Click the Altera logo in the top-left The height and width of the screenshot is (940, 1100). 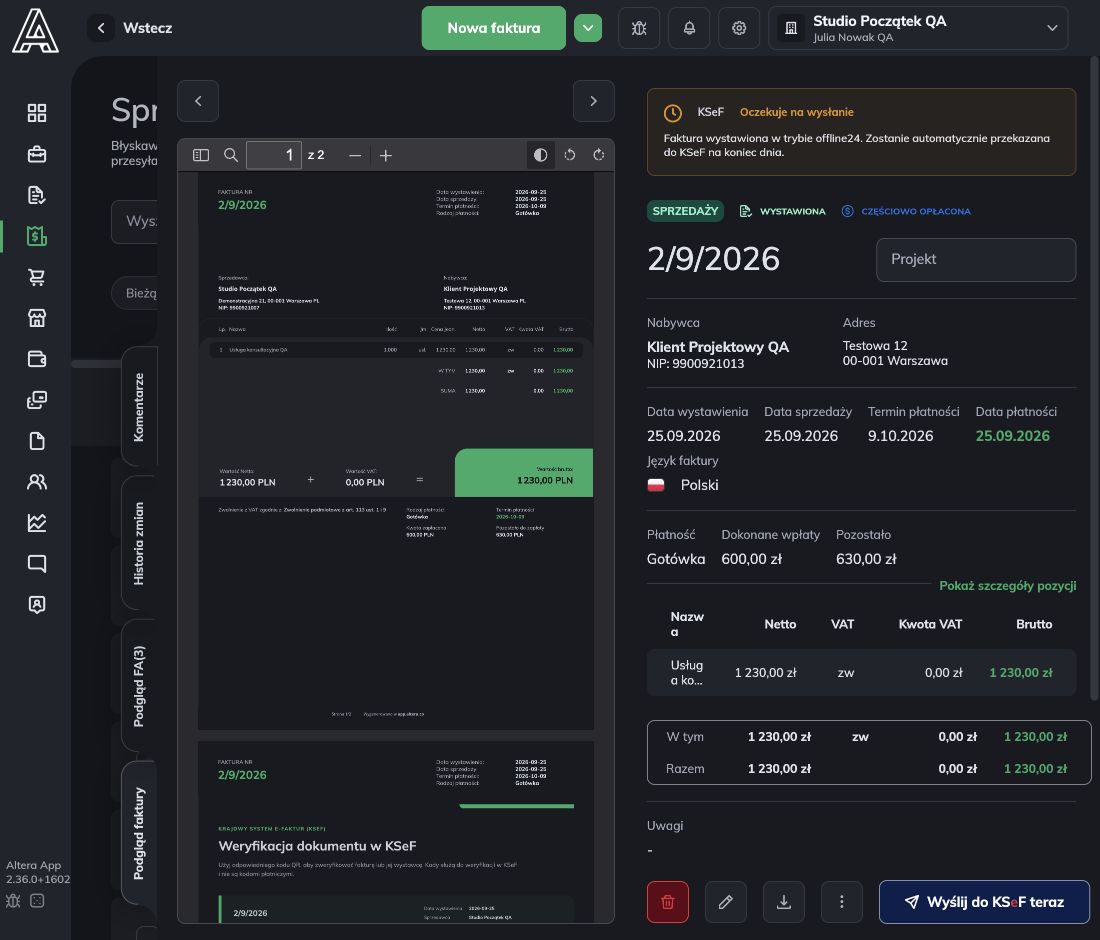35,30
